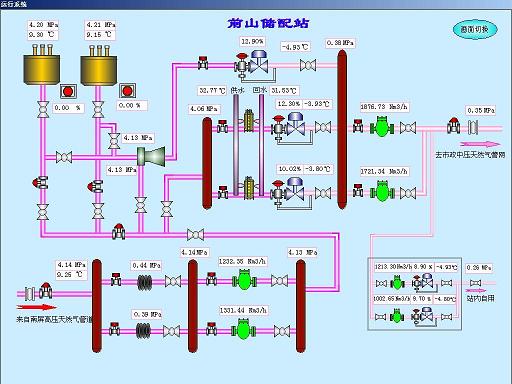Select the left golden storage tank
The width and height of the screenshot is (512, 384).
click(42, 65)
